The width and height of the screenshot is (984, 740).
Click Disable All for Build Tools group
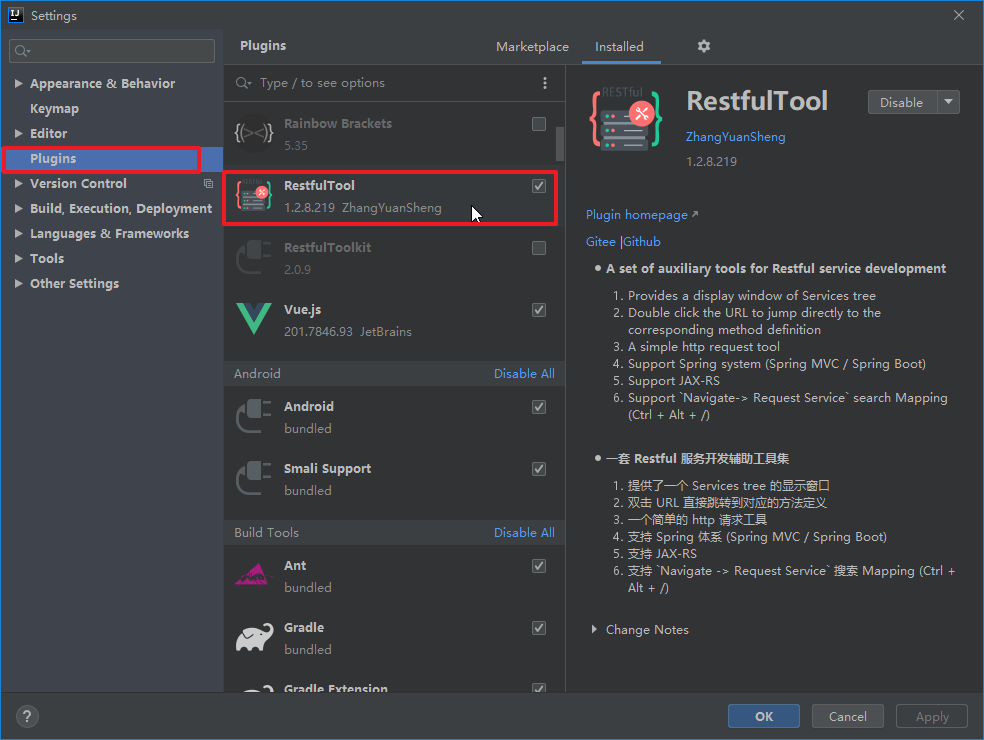(524, 532)
